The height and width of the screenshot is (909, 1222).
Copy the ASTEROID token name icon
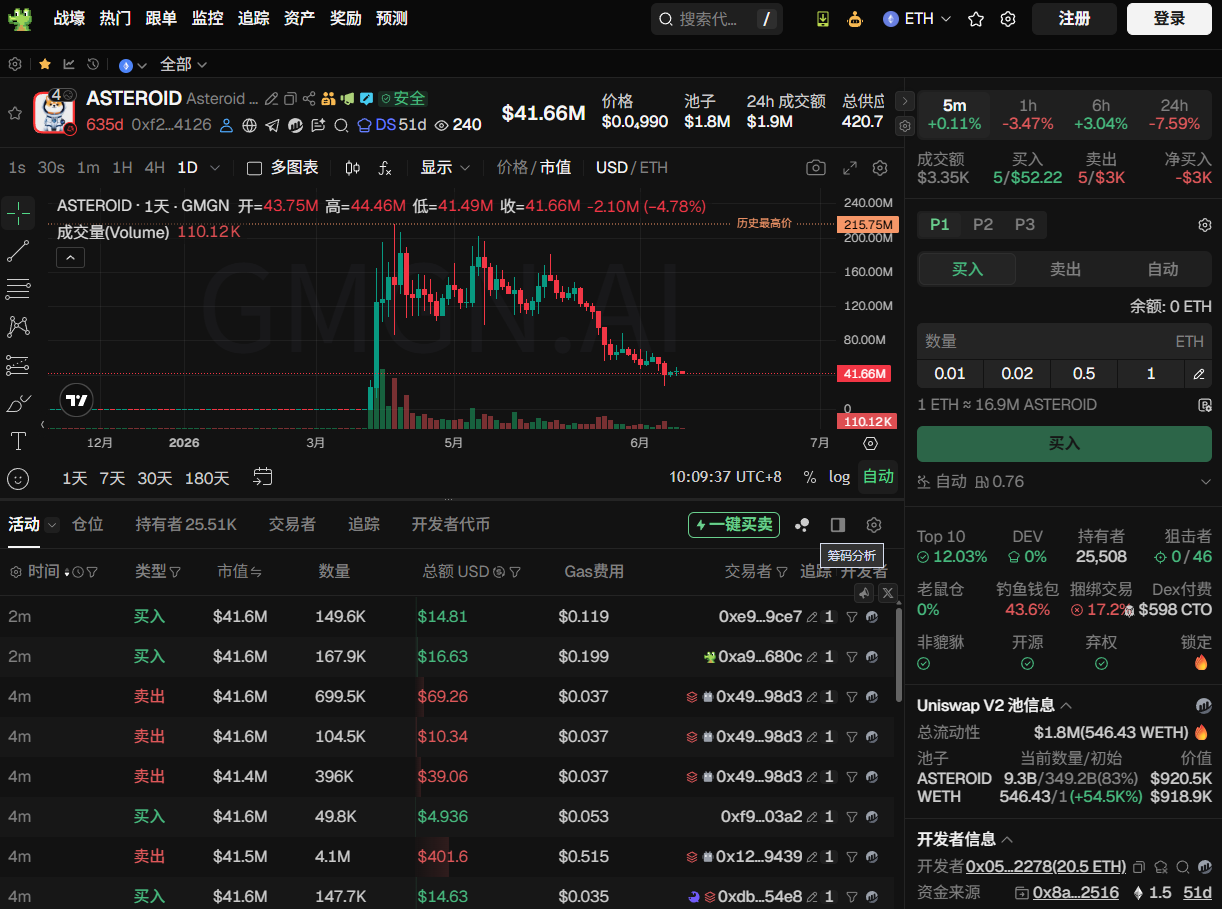click(290, 99)
